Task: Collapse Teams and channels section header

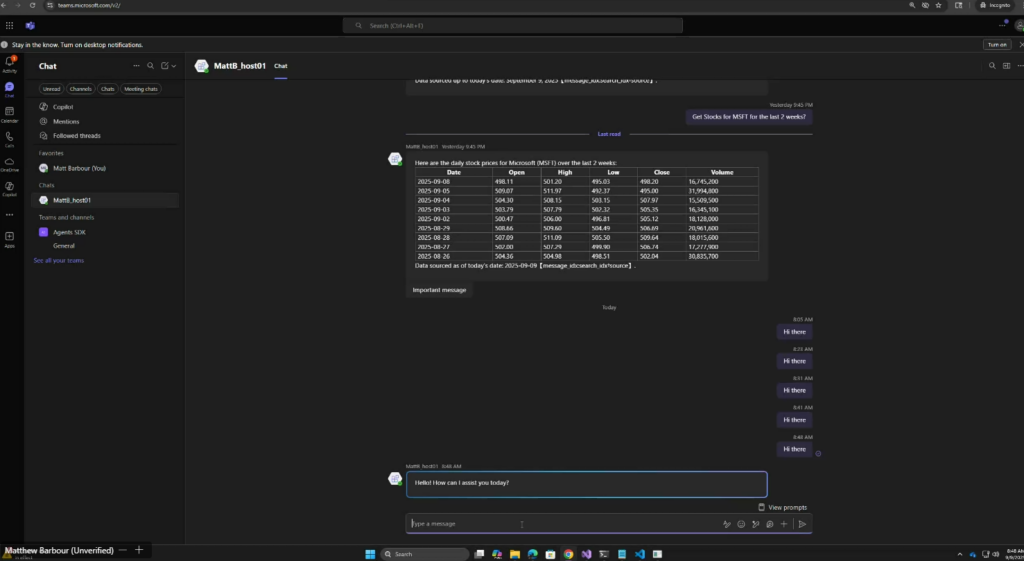Action: 66,217
